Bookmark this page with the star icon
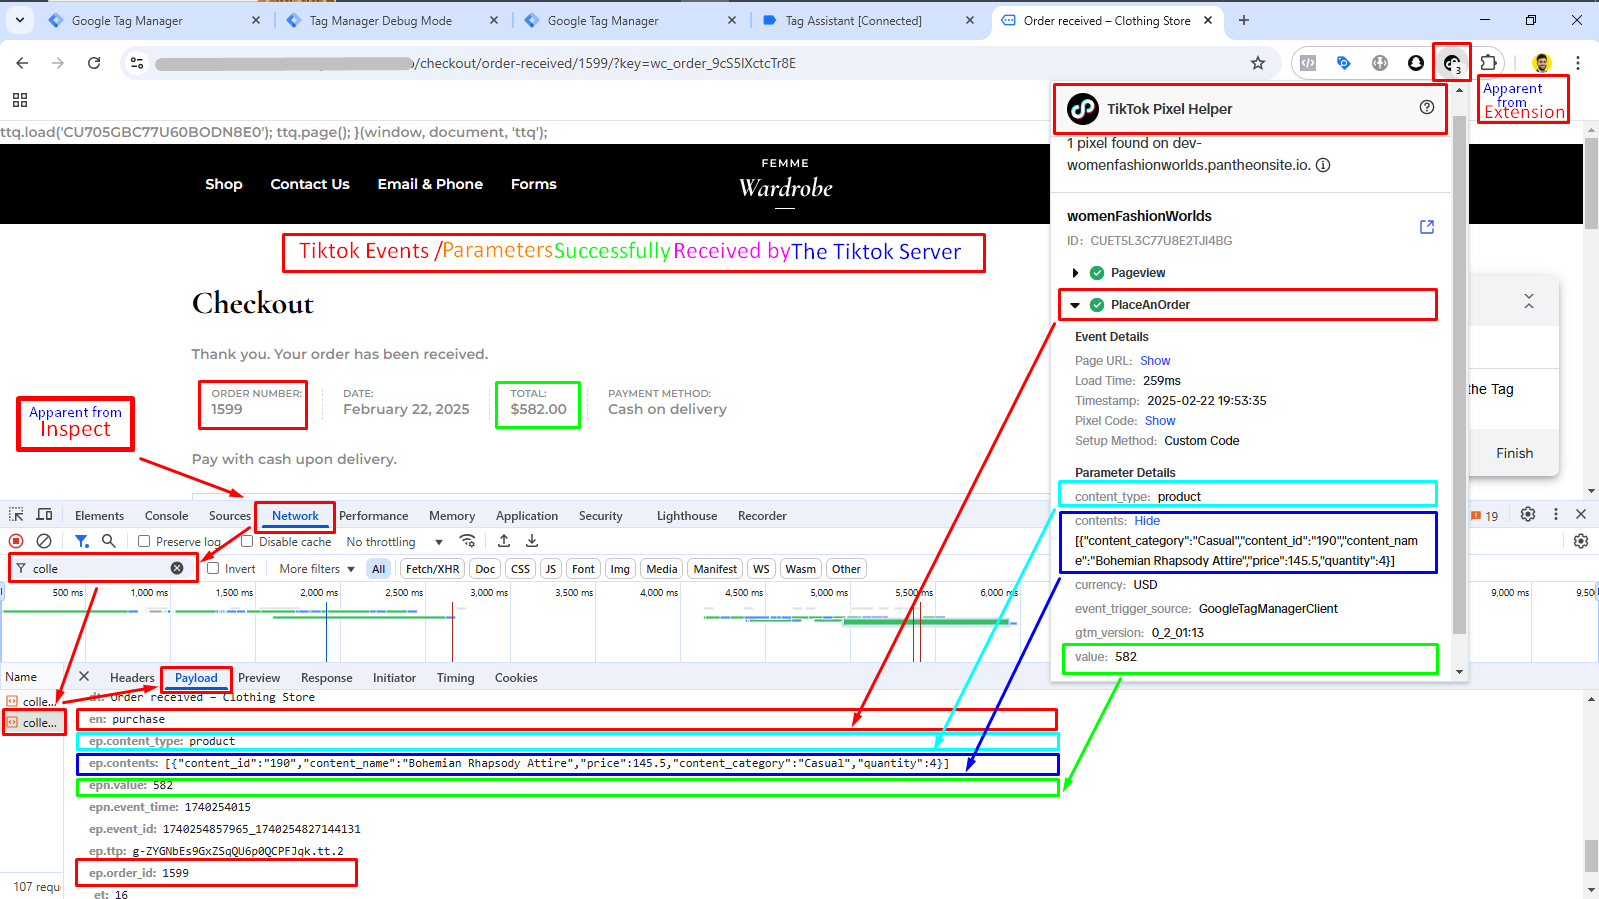 pyautogui.click(x=1258, y=63)
